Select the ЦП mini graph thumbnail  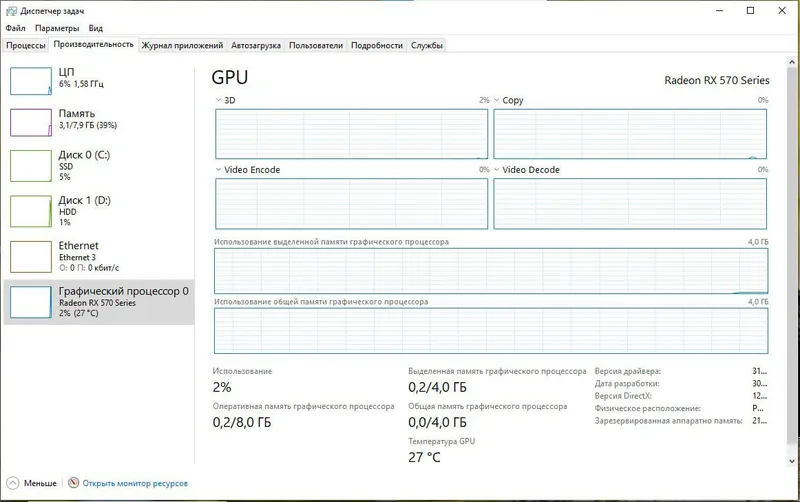tap(31, 81)
